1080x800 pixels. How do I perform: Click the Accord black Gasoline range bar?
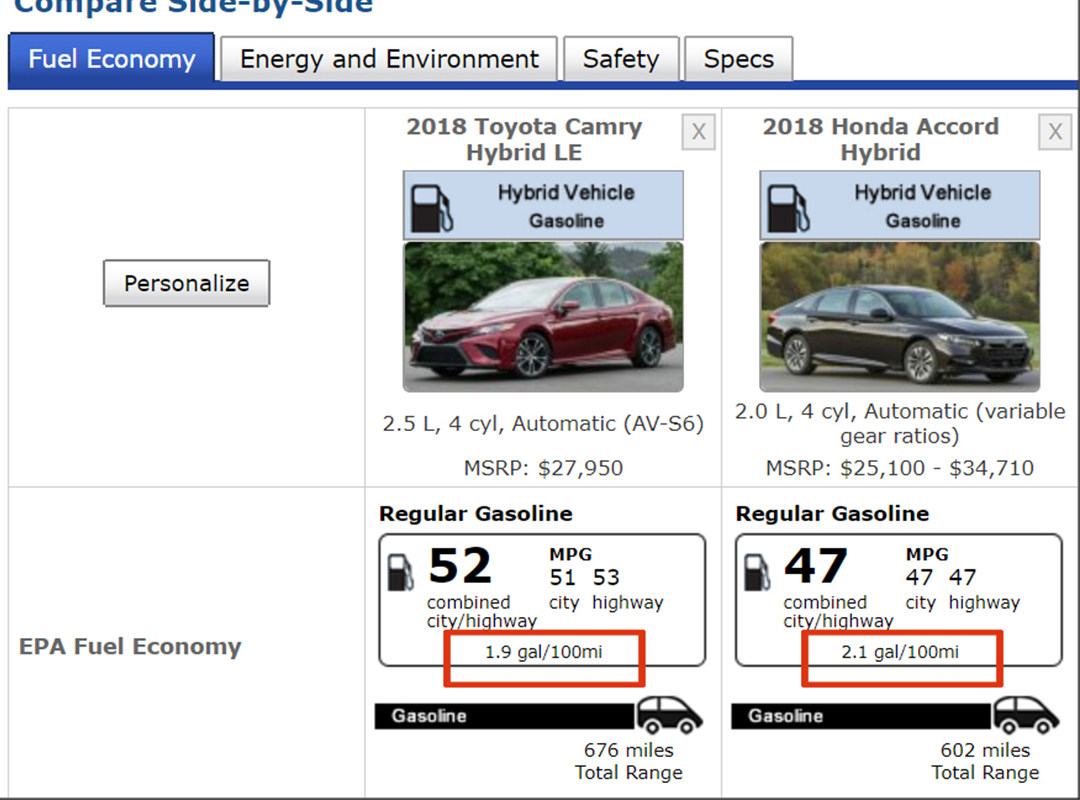[861, 716]
